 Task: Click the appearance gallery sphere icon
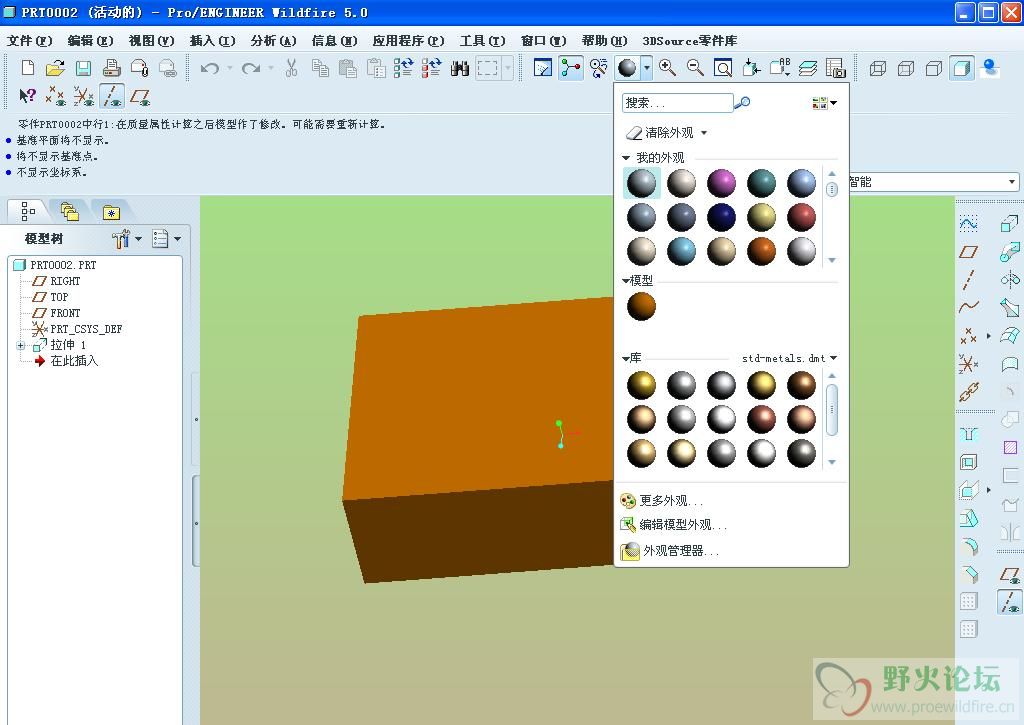[x=627, y=67]
